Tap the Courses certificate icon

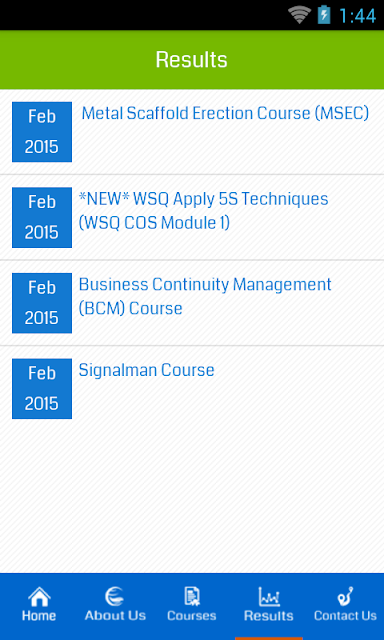[x=192, y=597]
